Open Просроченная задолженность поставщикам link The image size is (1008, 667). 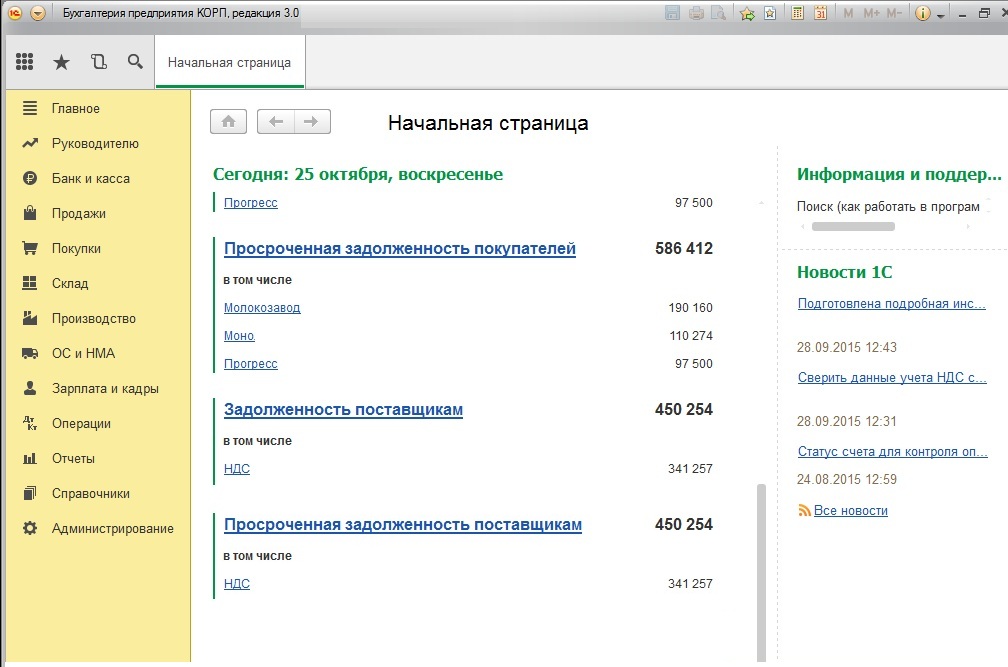click(x=402, y=524)
